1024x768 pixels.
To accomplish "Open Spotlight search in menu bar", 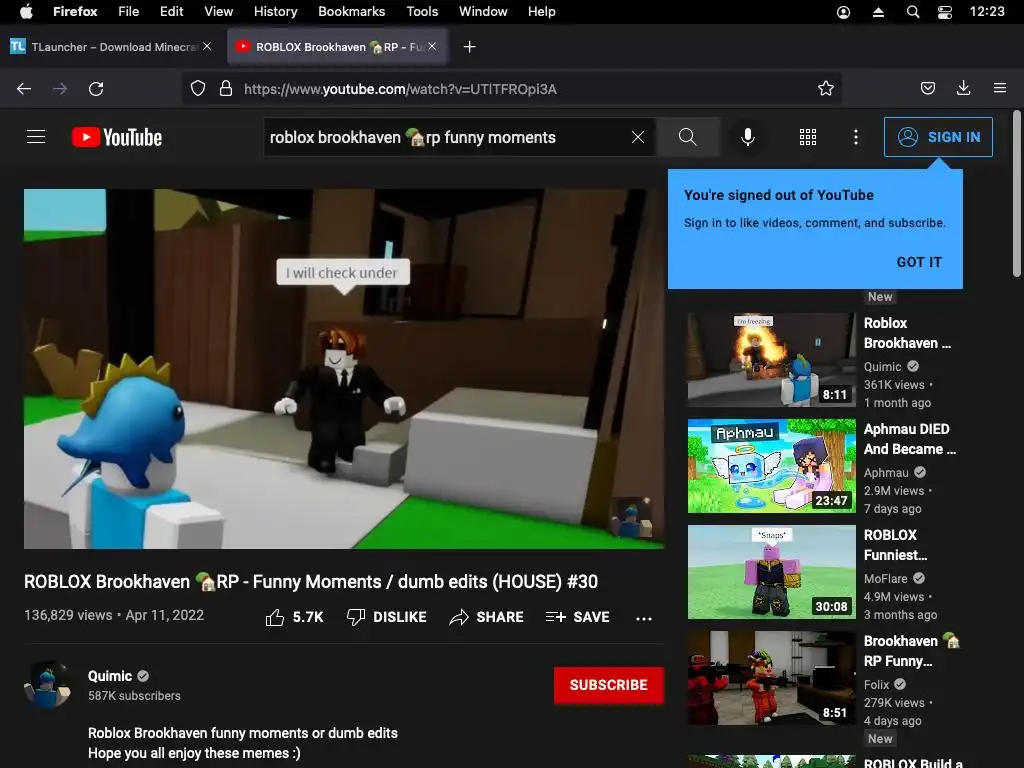I will 913,12.
